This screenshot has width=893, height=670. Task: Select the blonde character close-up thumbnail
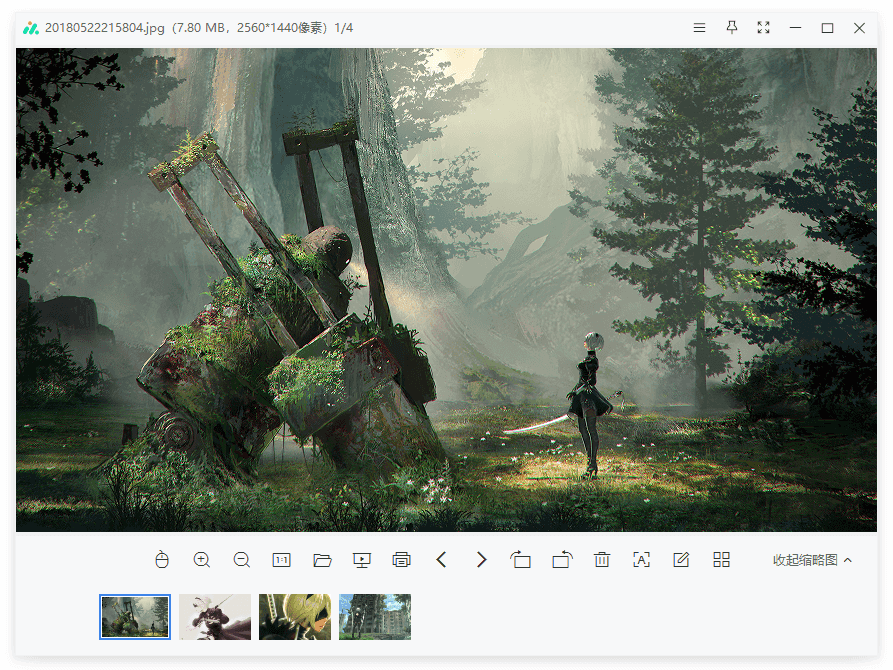pos(295,617)
